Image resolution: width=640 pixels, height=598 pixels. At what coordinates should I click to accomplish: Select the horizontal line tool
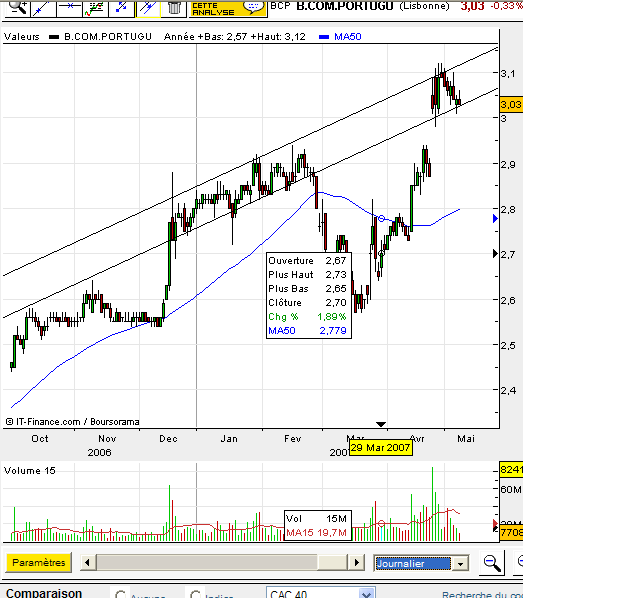coord(69,8)
